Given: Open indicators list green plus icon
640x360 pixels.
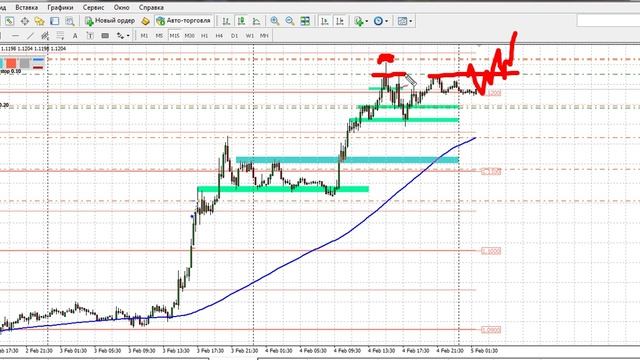Looking at the screenshot, I should (x=359, y=21).
